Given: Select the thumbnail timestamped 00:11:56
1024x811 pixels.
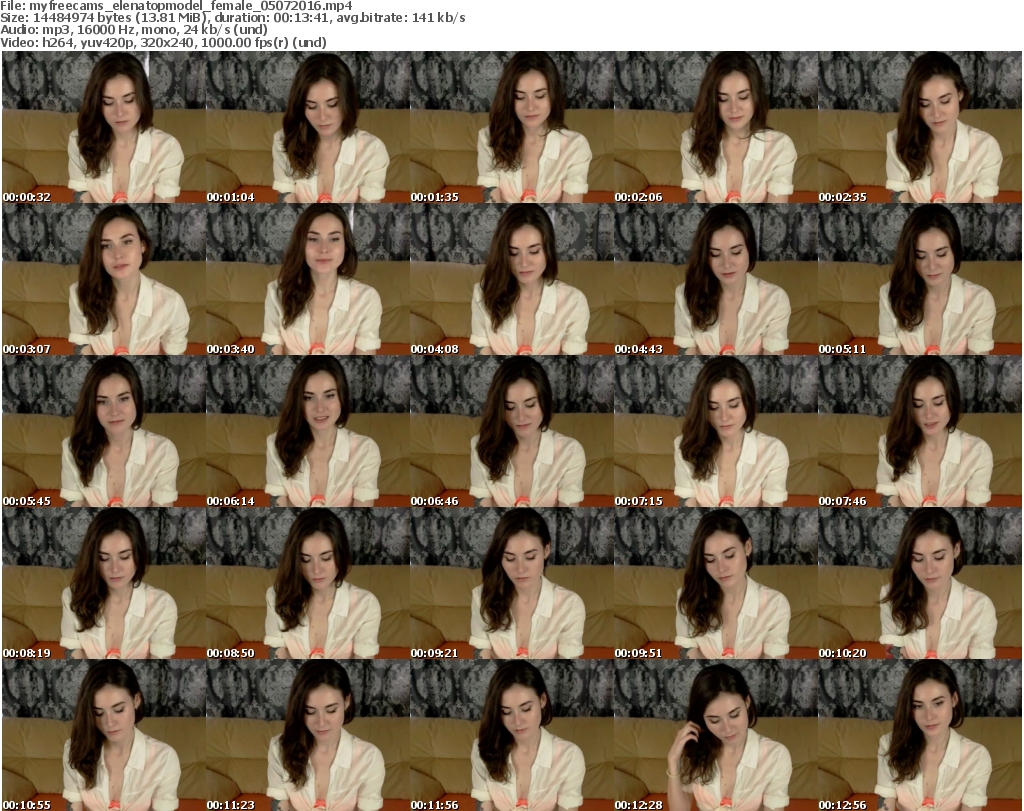Looking at the screenshot, I should 512,735.
